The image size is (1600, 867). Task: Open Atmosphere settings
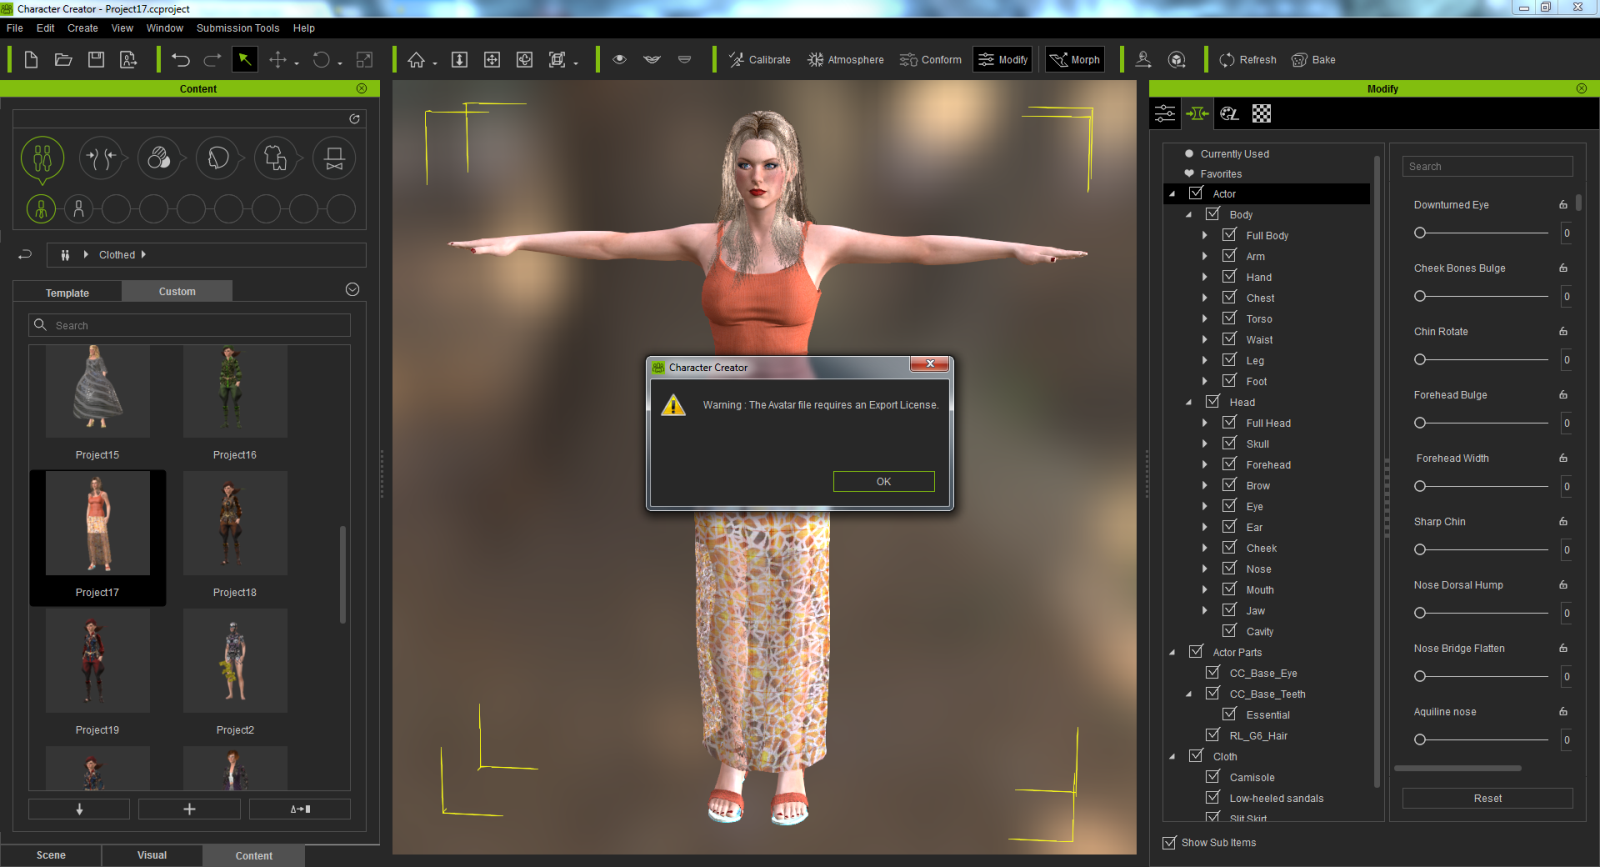(846, 60)
